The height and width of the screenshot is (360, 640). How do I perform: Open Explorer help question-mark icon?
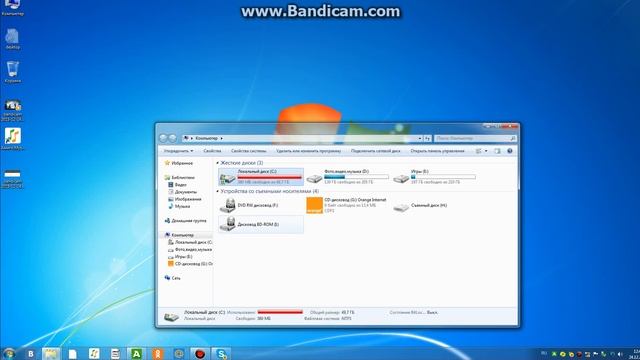(510, 151)
